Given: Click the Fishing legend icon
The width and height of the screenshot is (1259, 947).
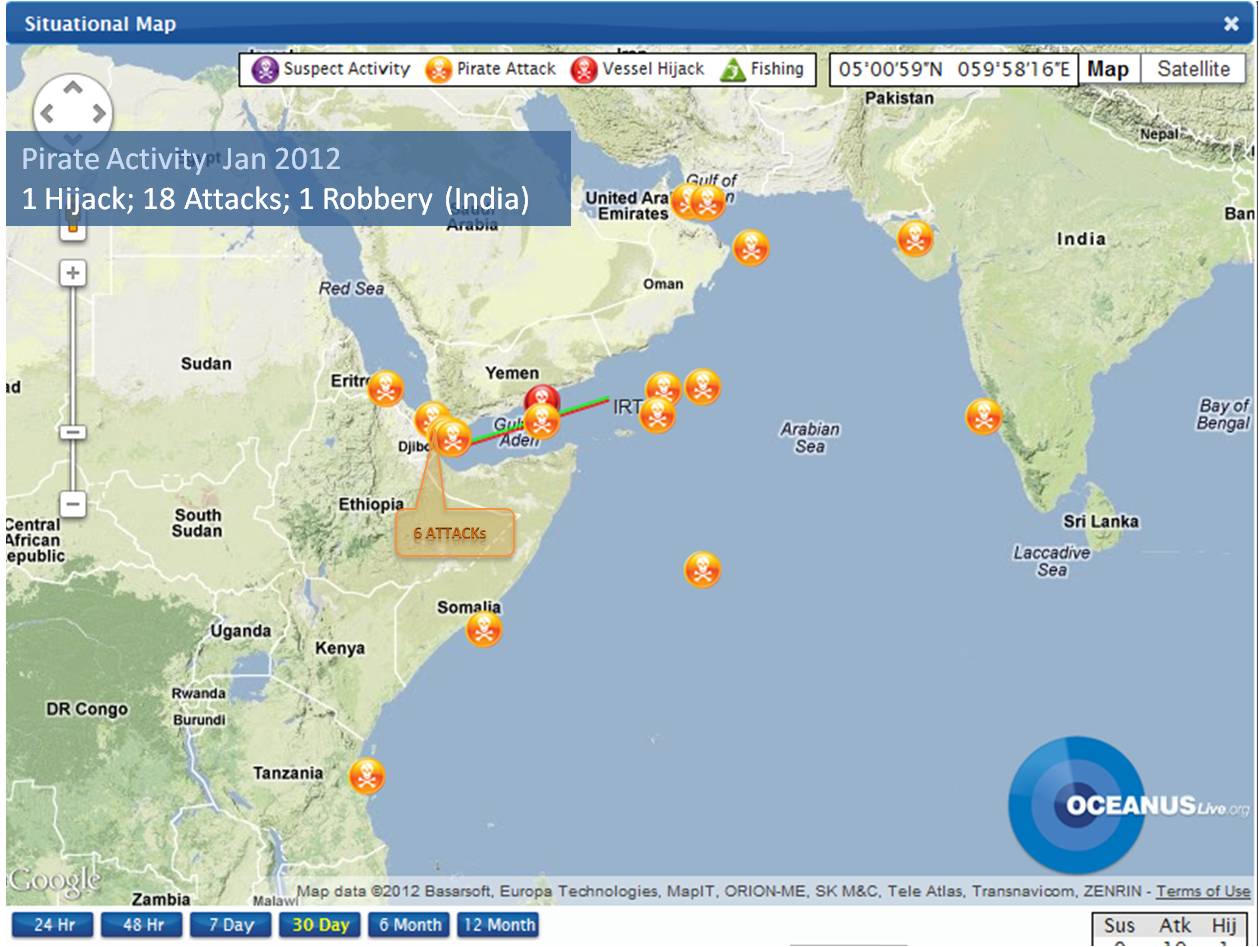Looking at the screenshot, I should click(733, 70).
